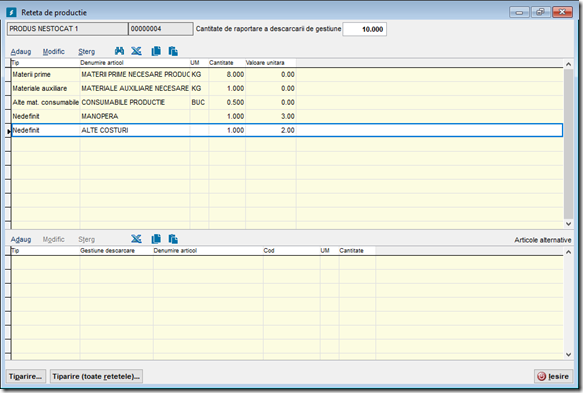This screenshot has width=583, height=393.
Task: Select the MANOPERA cell
Action: 135,116
